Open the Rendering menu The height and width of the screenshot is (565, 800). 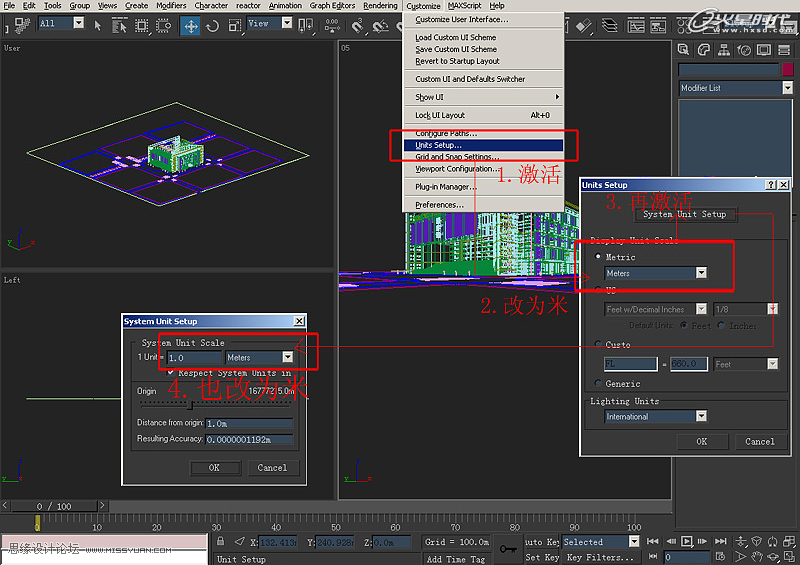(380, 6)
